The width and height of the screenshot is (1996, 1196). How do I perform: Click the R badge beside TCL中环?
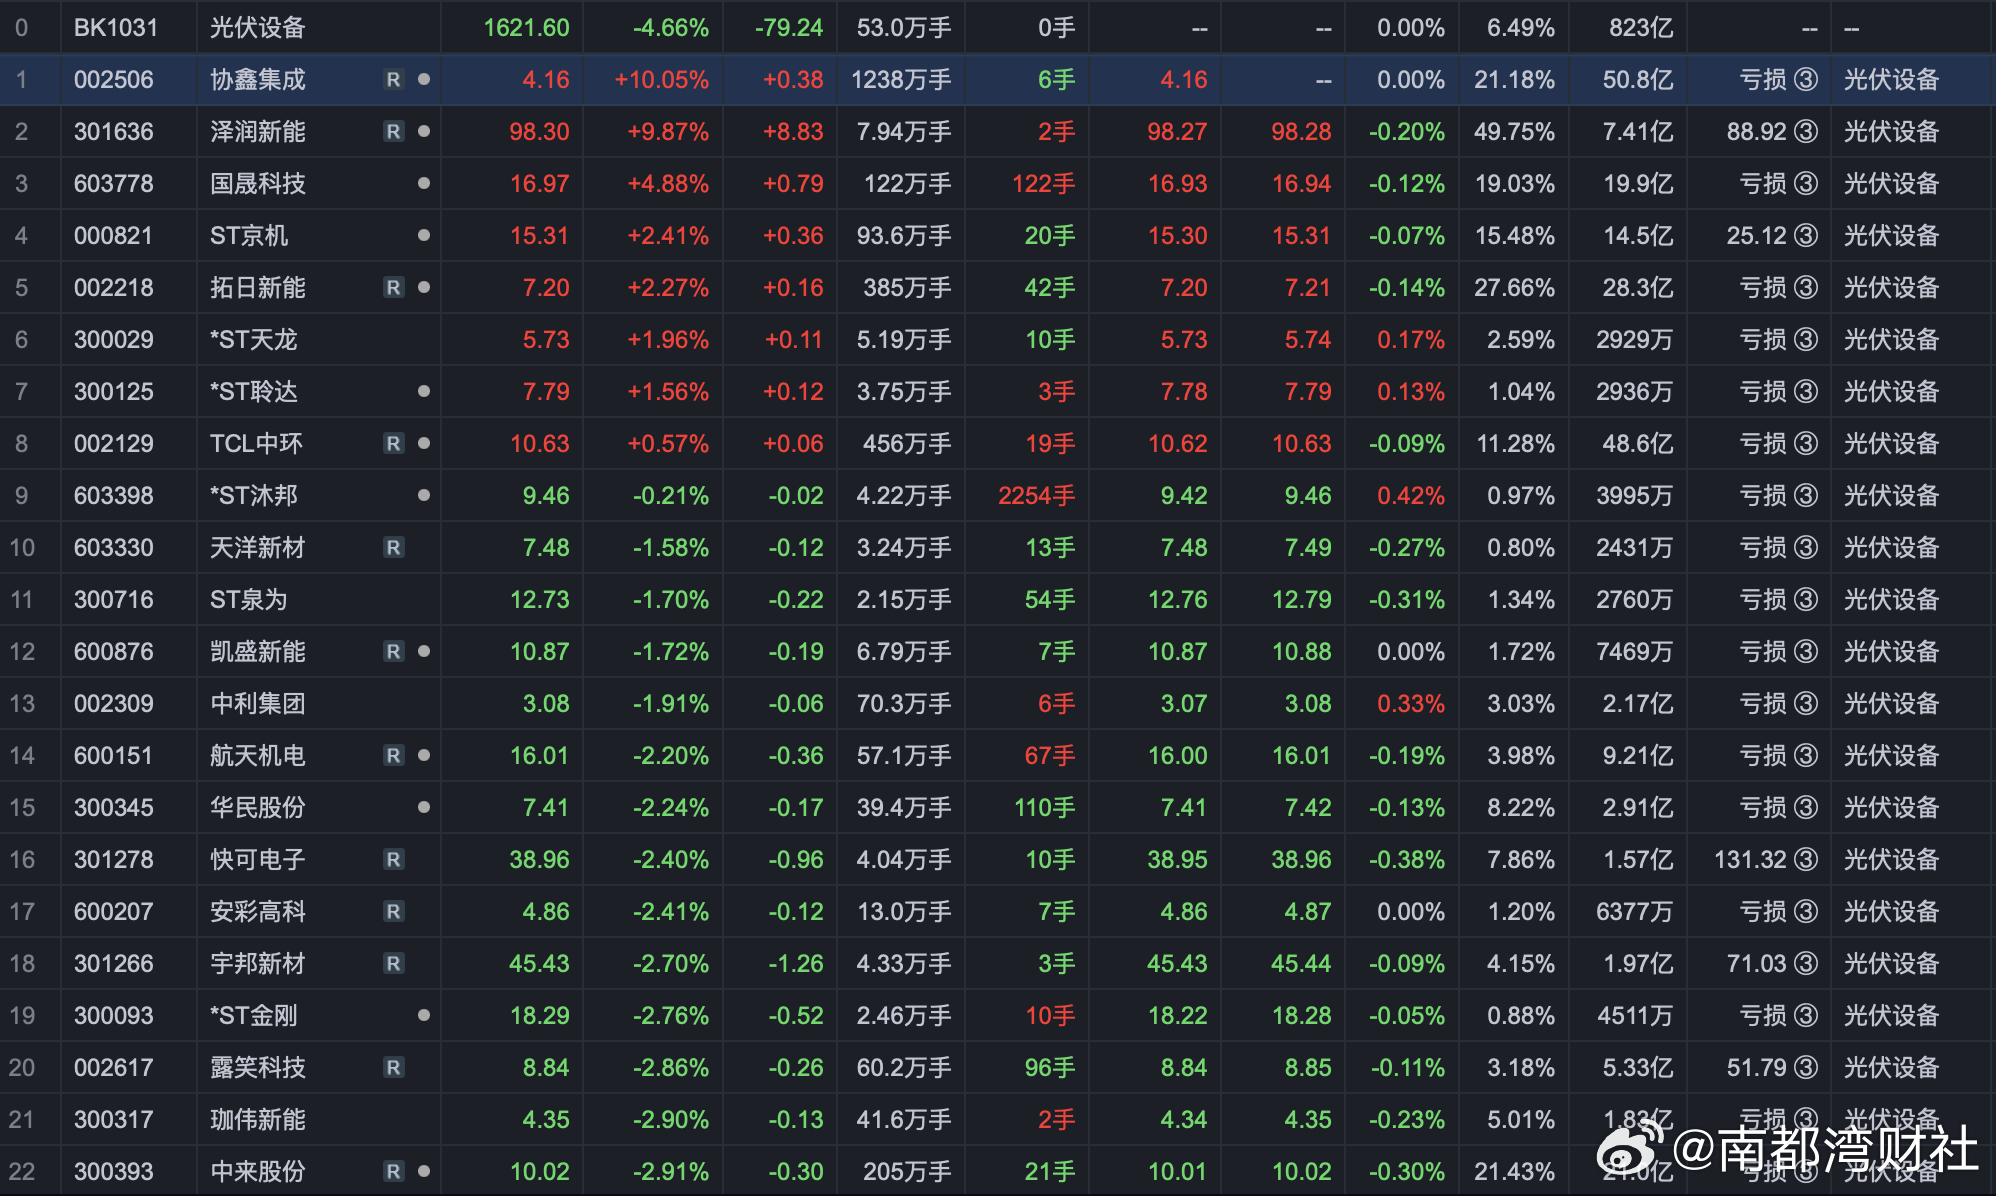(394, 444)
